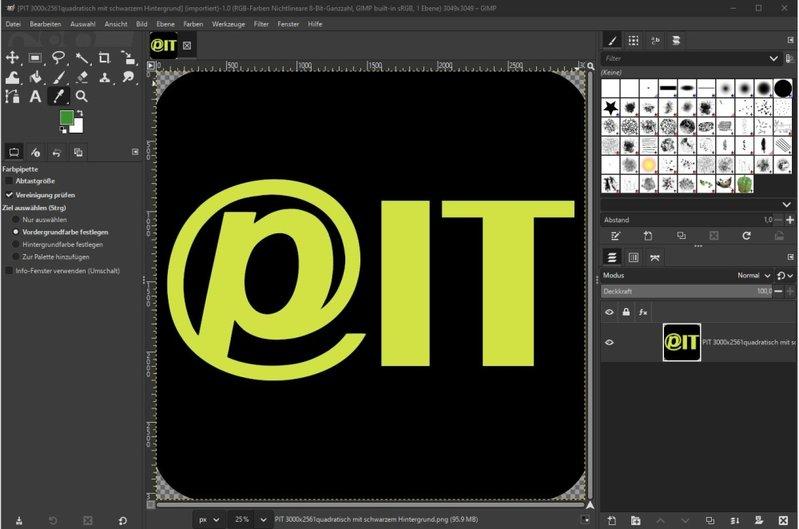Hide the PIT layer with eye icon
799x529 pixels.
pyautogui.click(x=610, y=342)
